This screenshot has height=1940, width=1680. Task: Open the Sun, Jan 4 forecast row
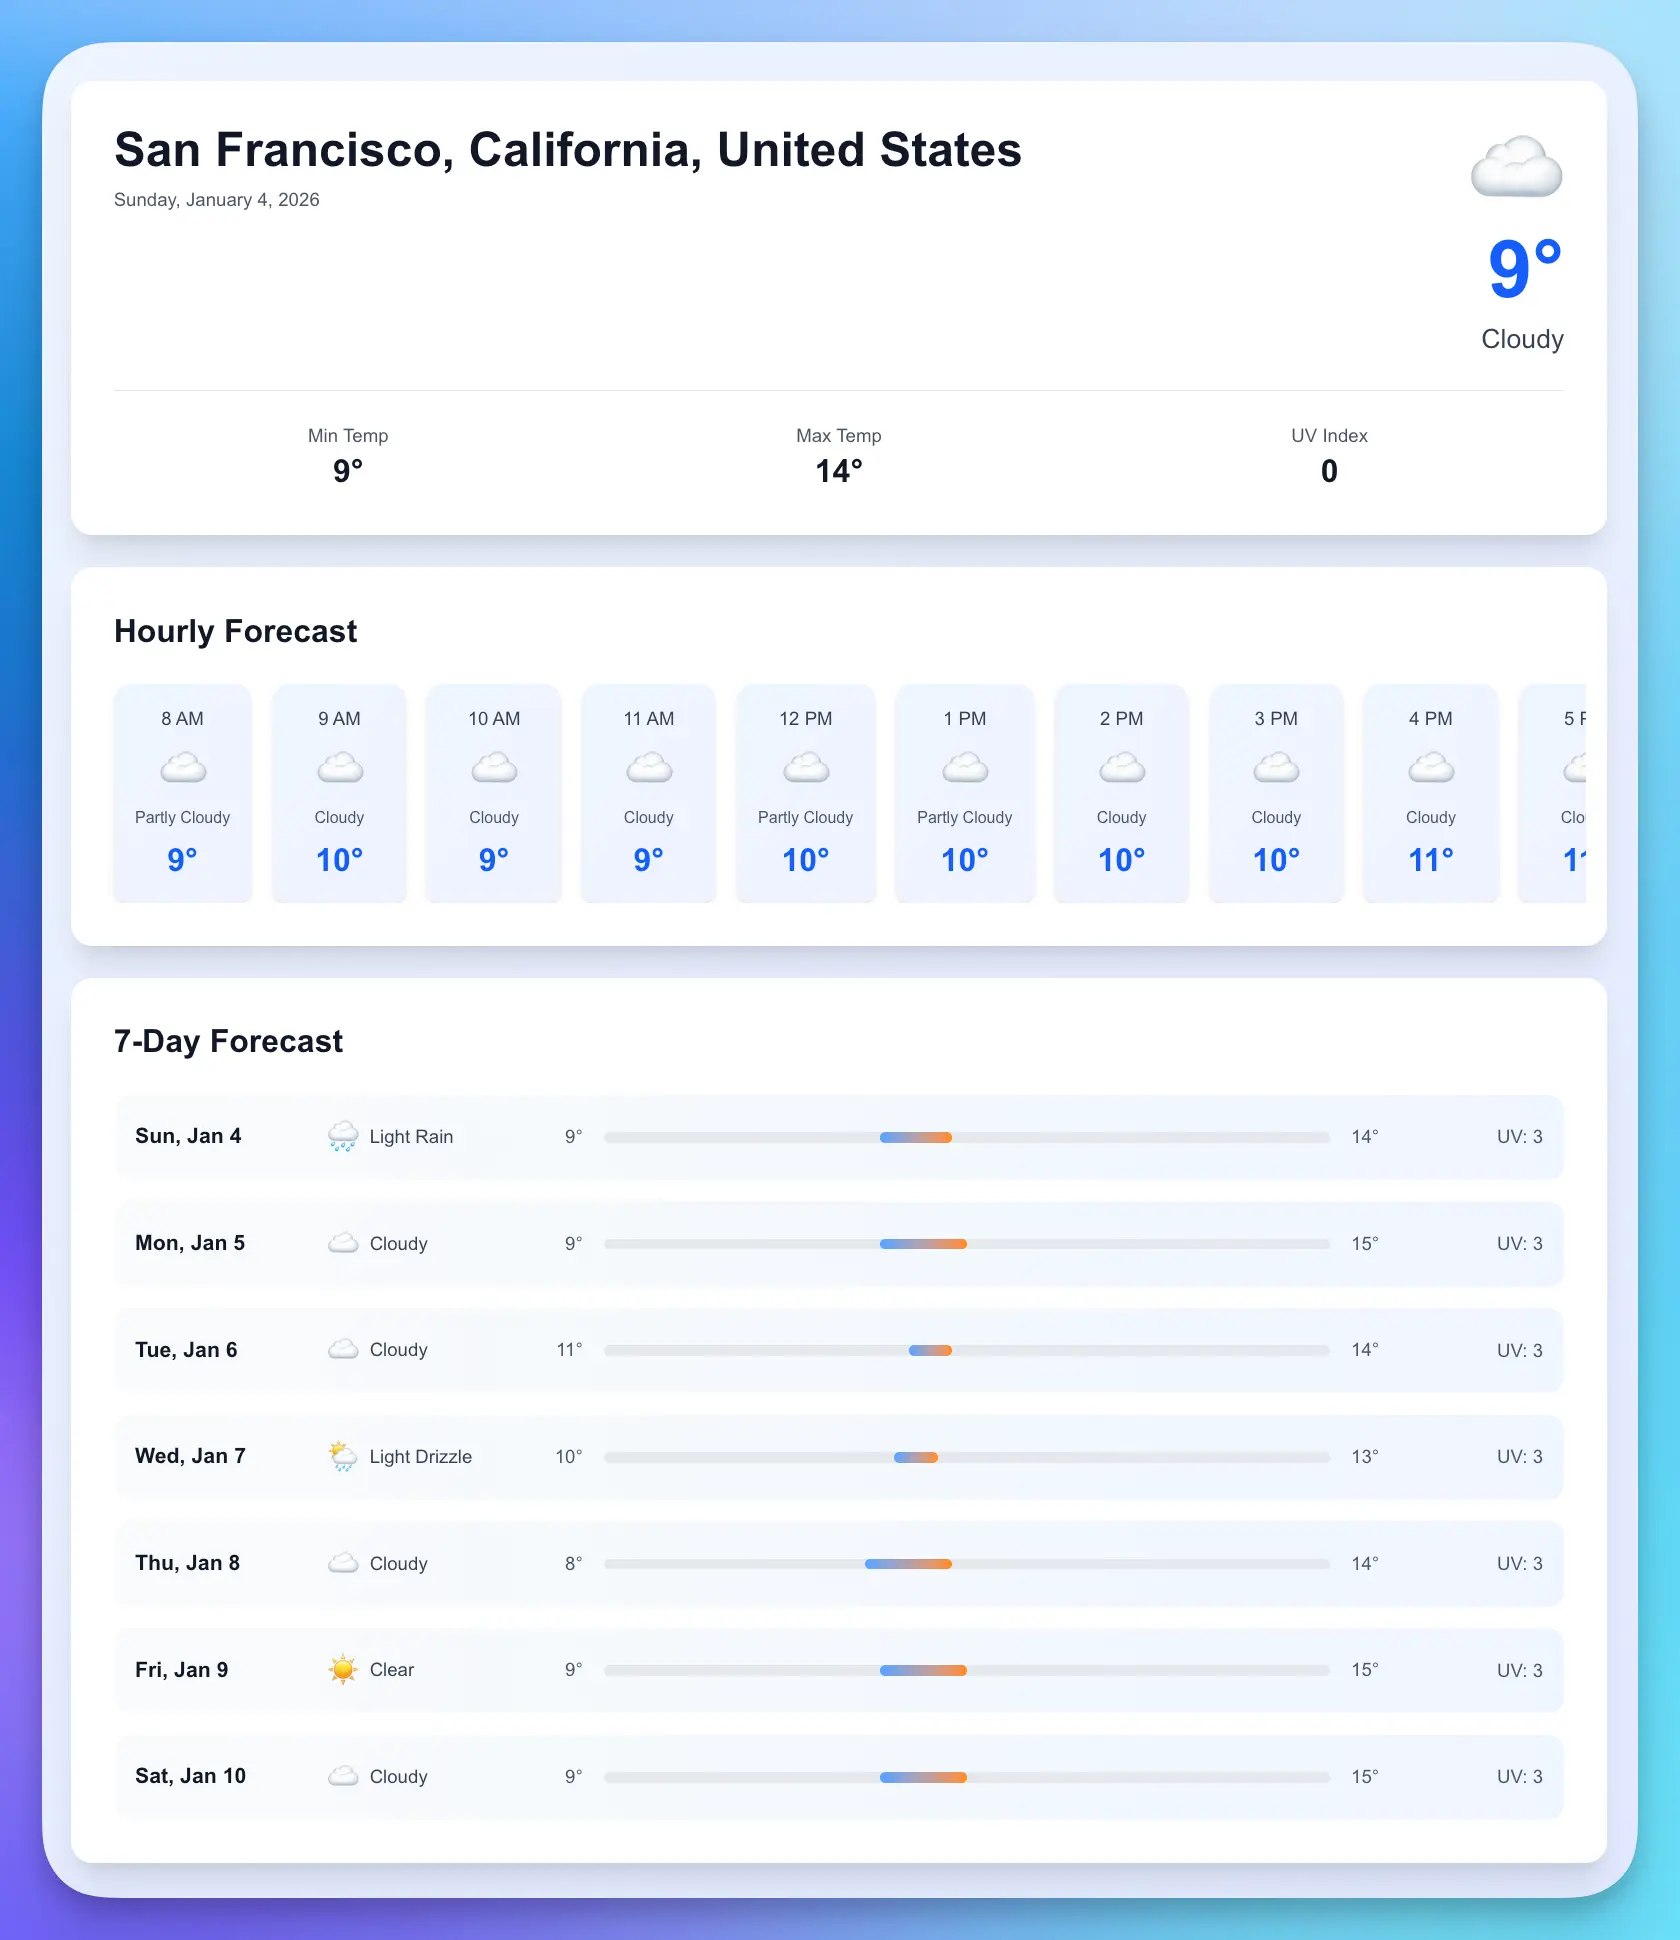838,1136
